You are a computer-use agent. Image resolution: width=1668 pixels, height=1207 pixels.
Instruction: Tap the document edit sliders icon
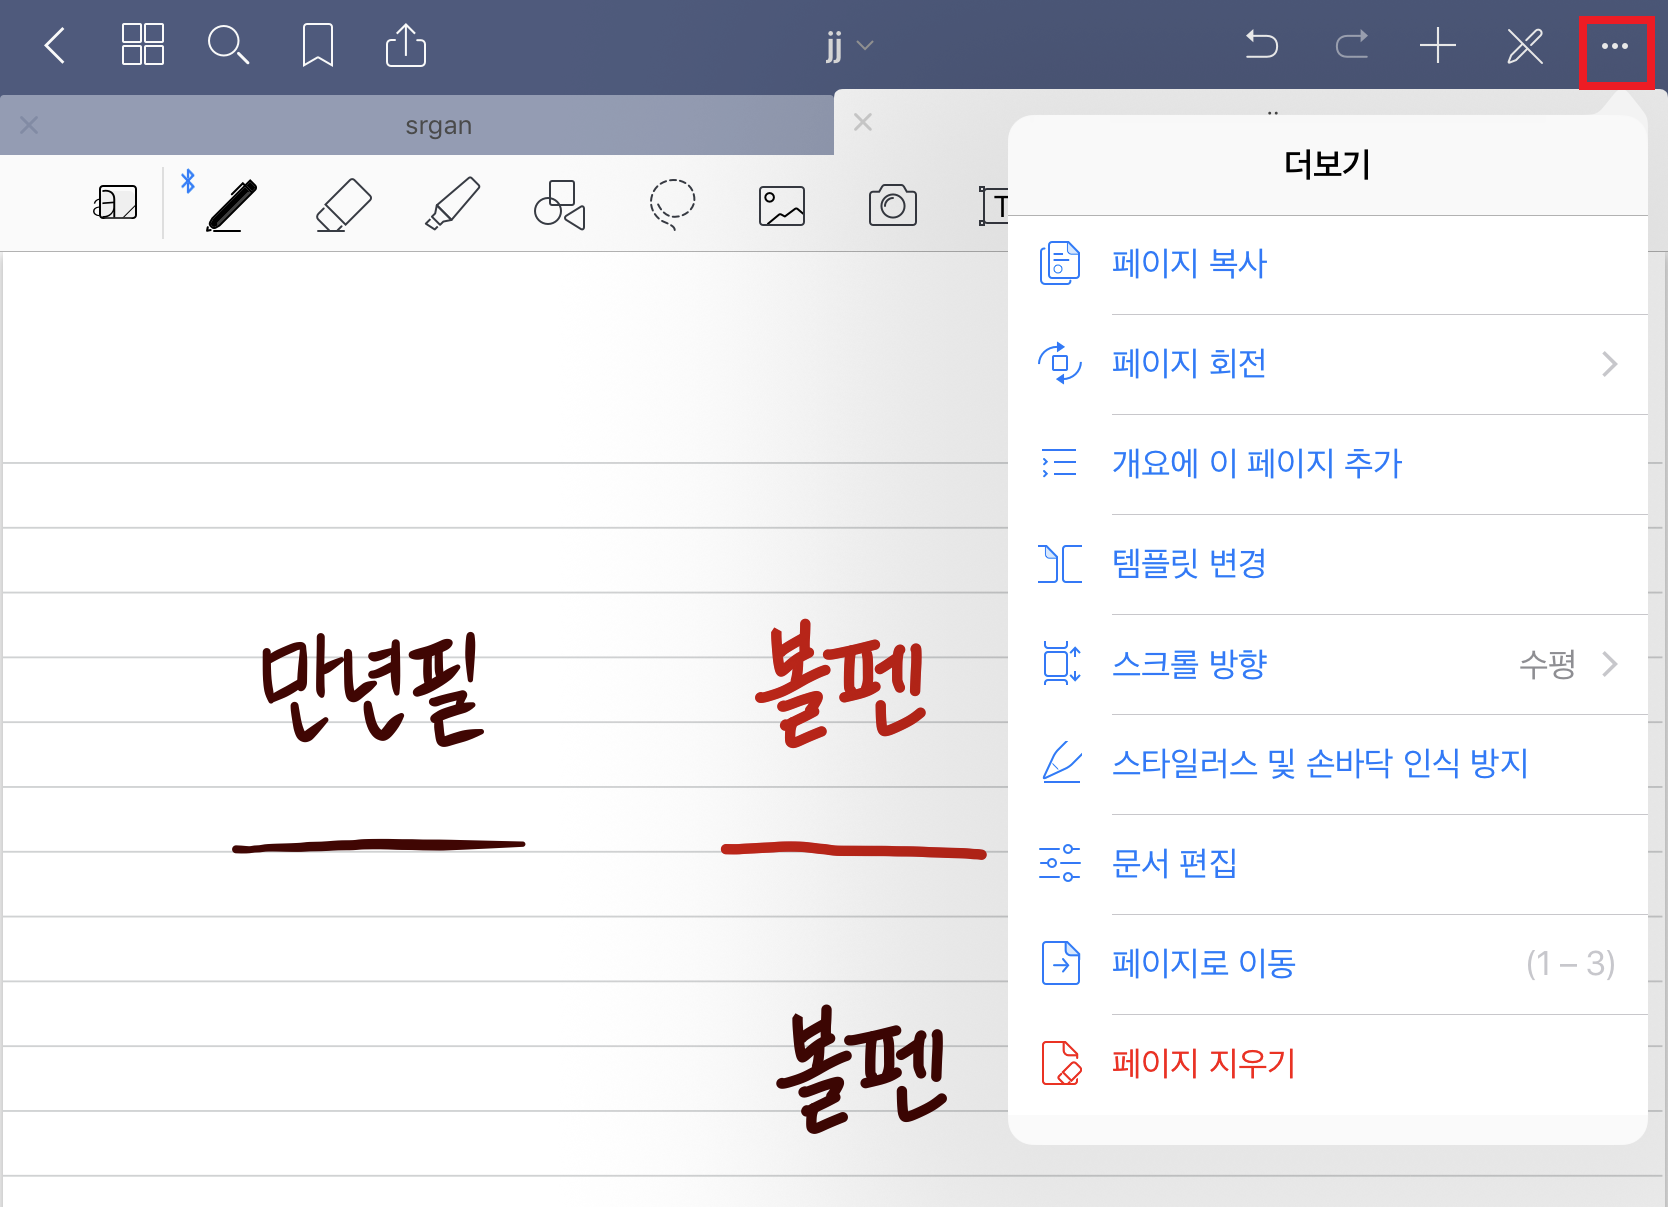(1060, 863)
